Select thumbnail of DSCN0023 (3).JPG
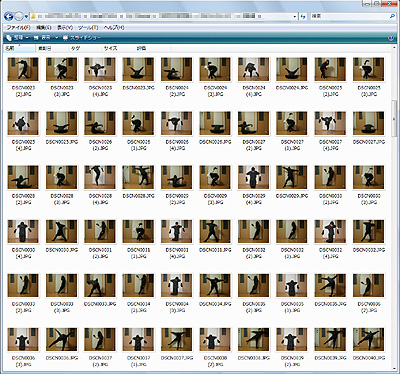Image resolution: width=400 pixels, height=374 pixels. 61,69
